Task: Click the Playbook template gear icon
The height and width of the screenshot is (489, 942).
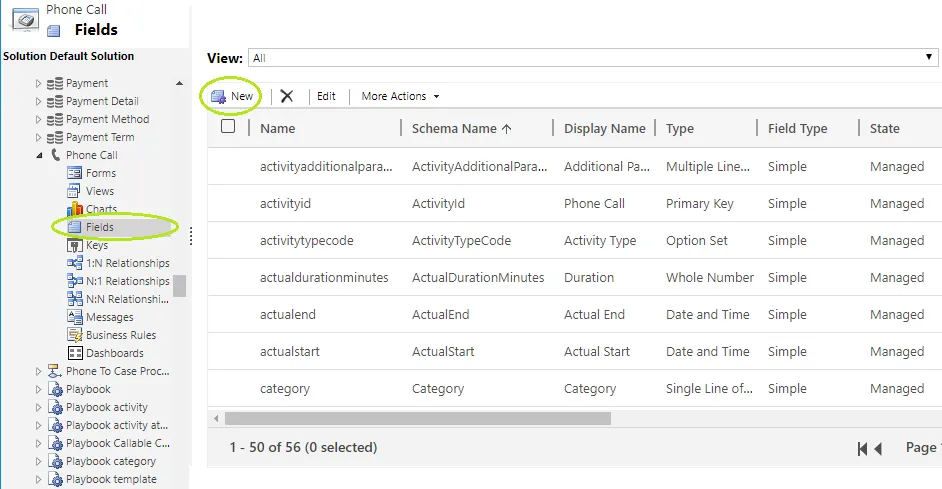Action: click(55, 479)
